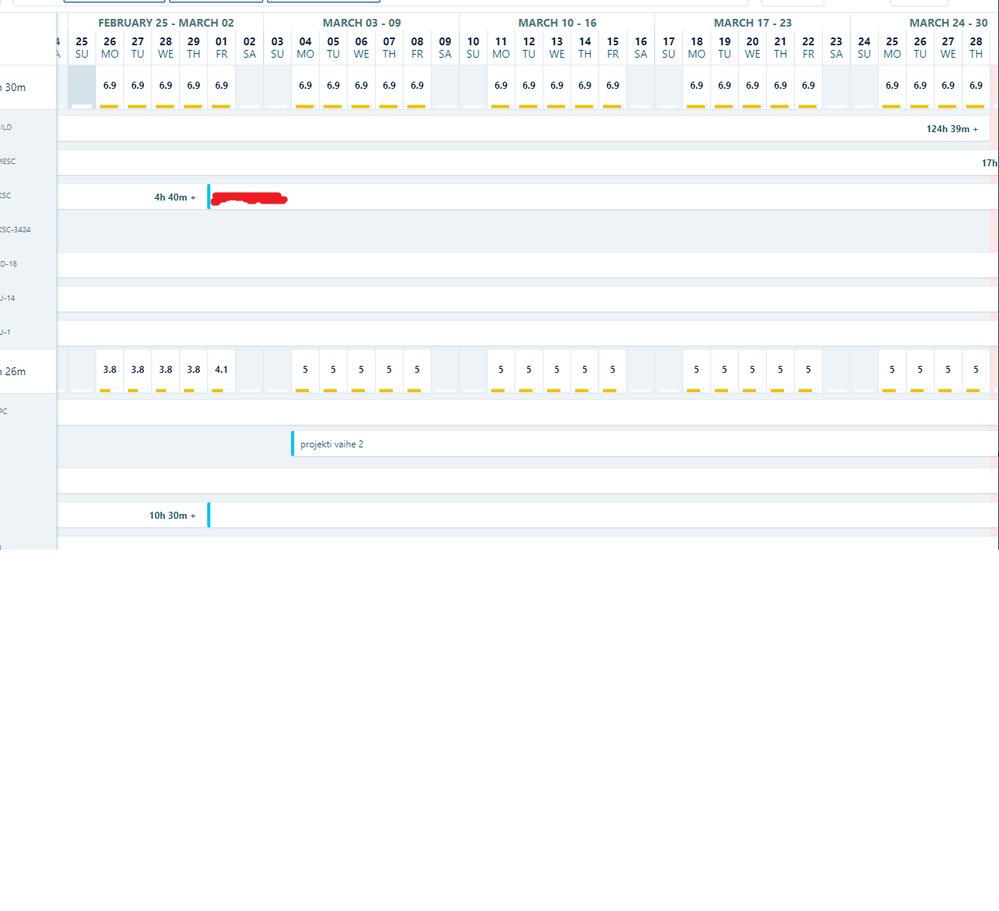Select the U-1 row label
999x911 pixels.
click(x=6, y=332)
